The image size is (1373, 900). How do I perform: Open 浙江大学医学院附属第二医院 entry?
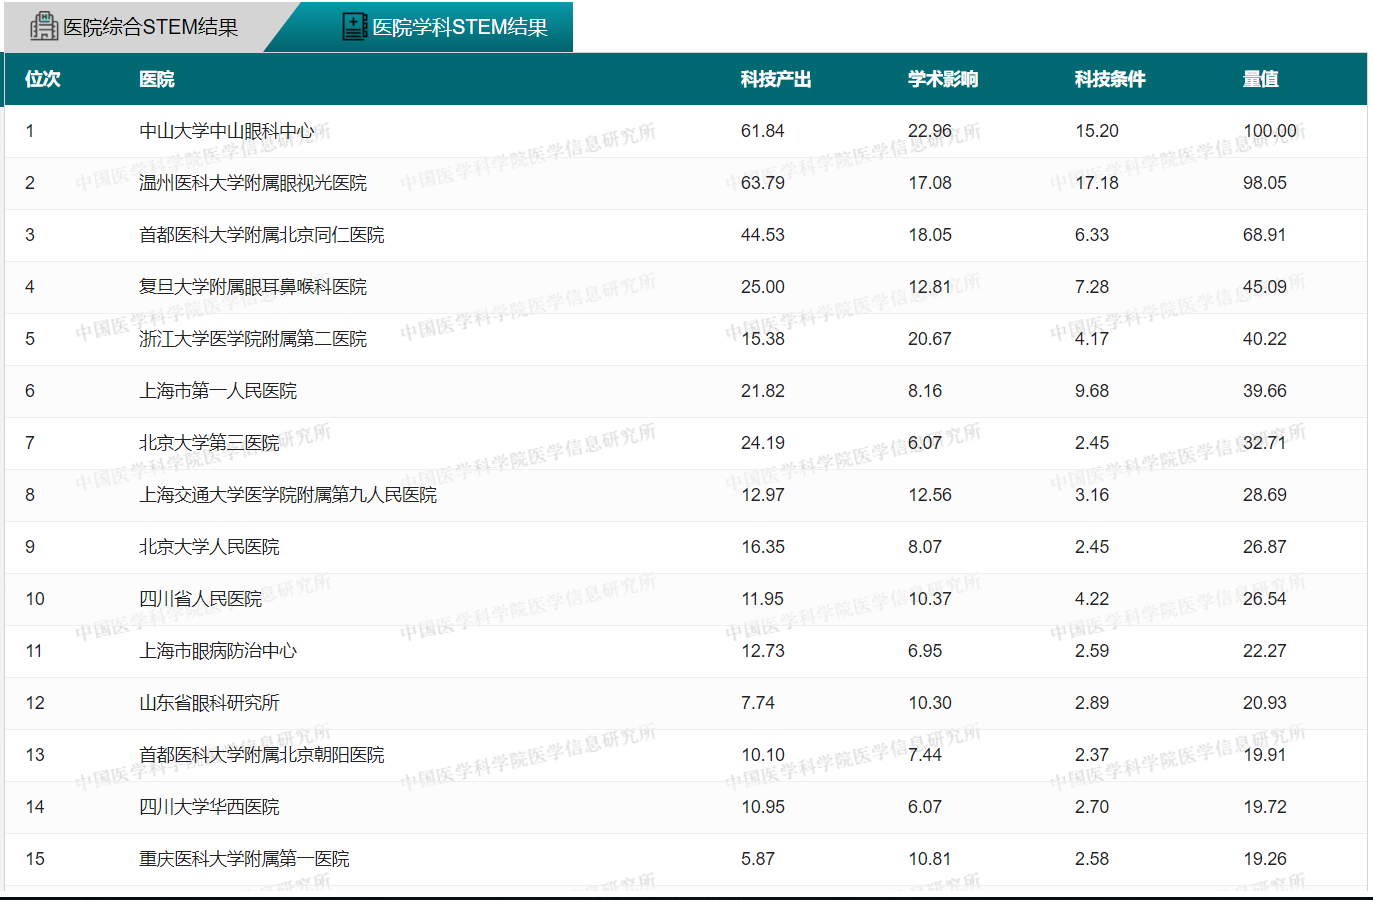(252, 339)
